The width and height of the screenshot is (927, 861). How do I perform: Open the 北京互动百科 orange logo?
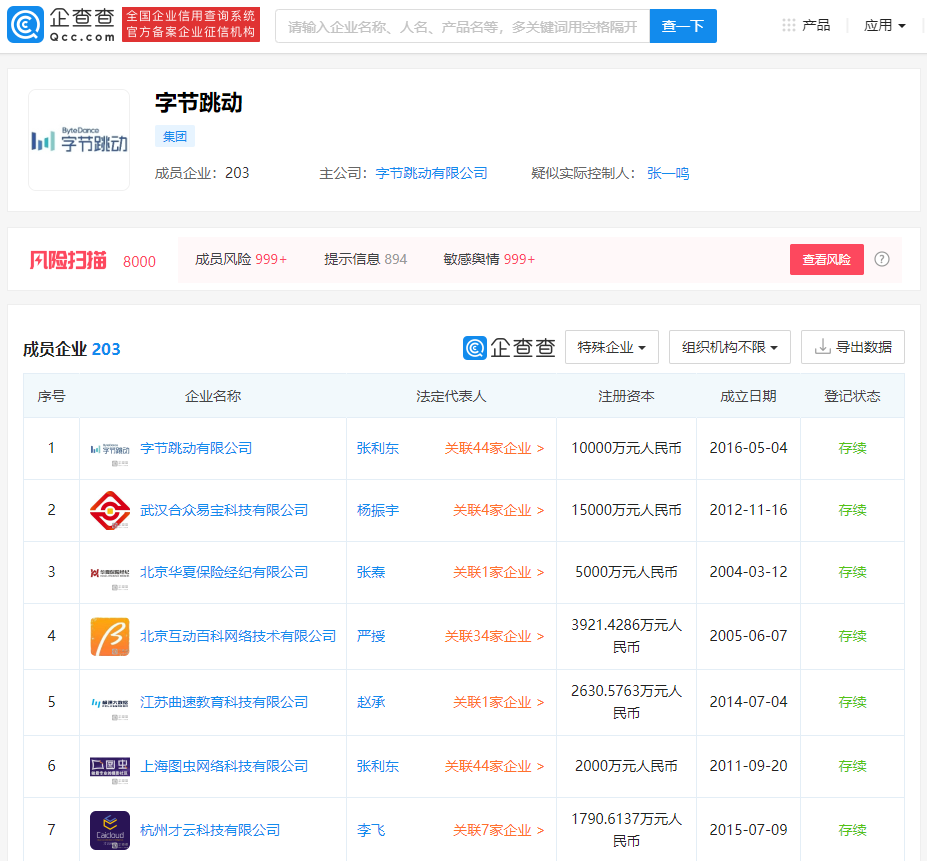pyautogui.click(x=109, y=636)
